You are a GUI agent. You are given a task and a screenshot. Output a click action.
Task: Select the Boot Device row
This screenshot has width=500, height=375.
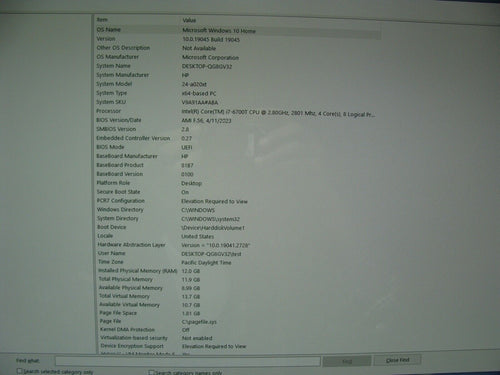tap(237, 228)
